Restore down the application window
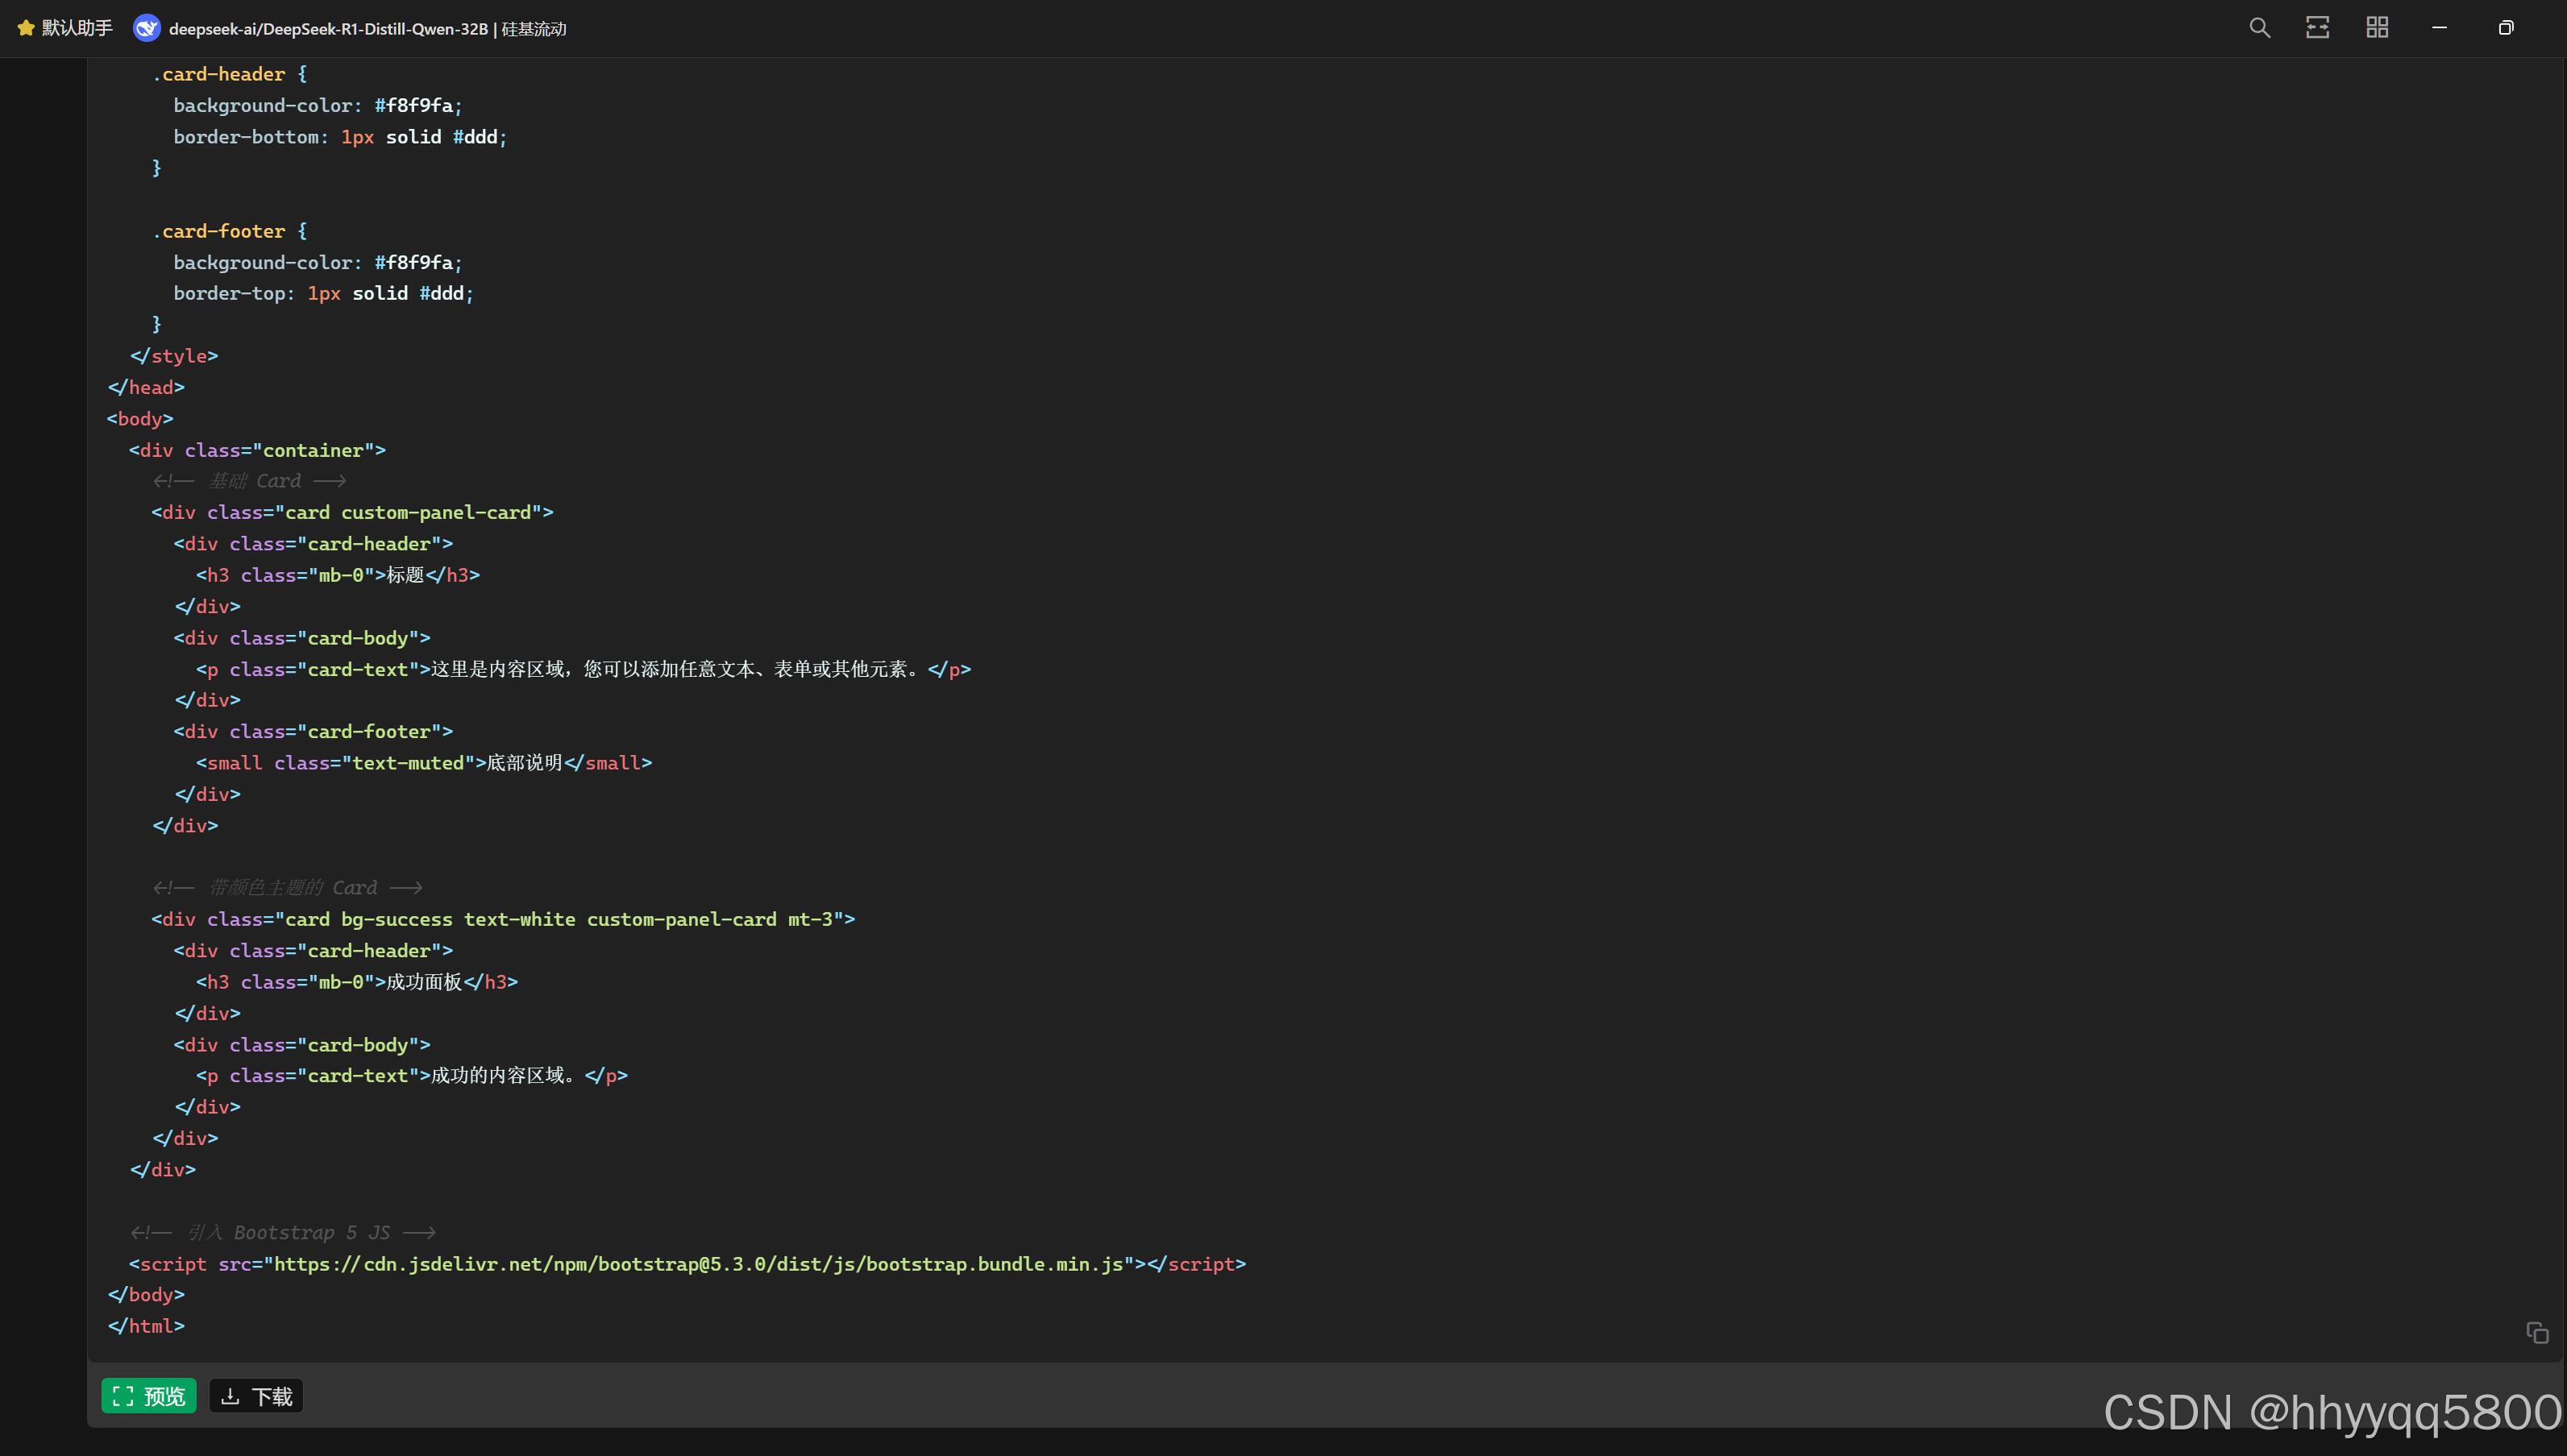This screenshot has width=2567, height=1456. click(x=2505, y=28)
